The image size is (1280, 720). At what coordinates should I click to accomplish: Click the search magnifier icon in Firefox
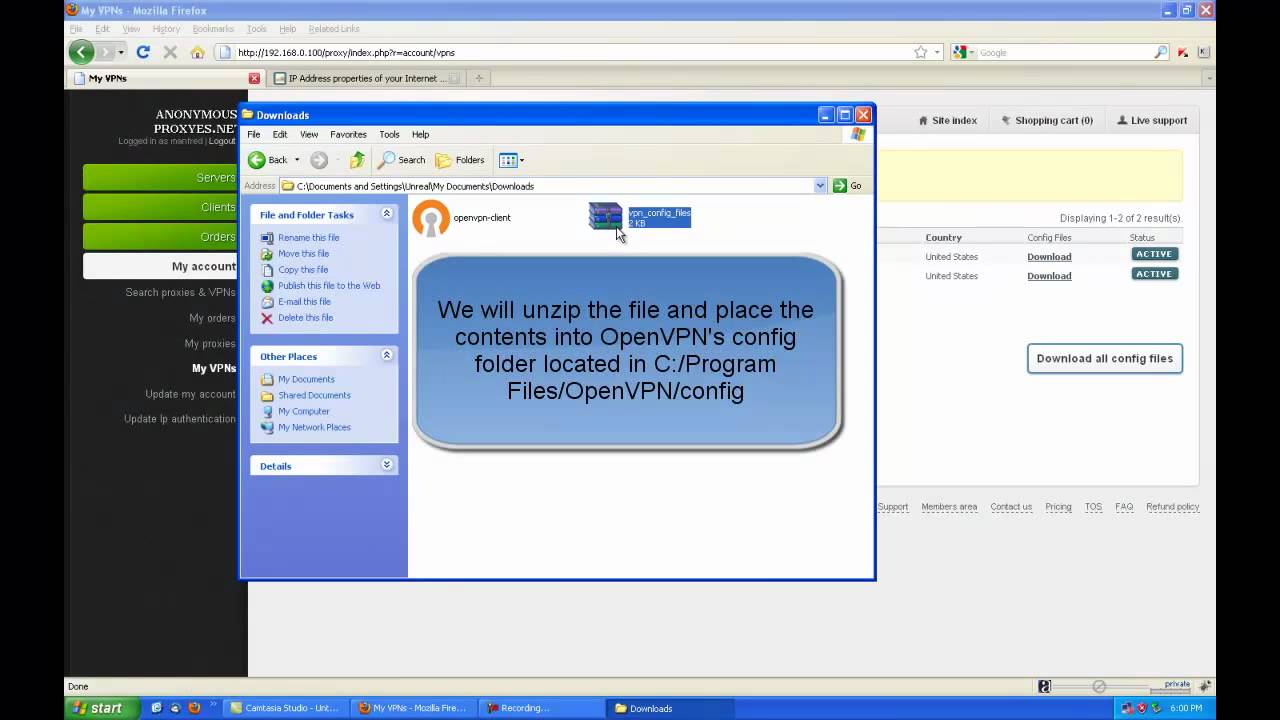tap(1161, 52)
